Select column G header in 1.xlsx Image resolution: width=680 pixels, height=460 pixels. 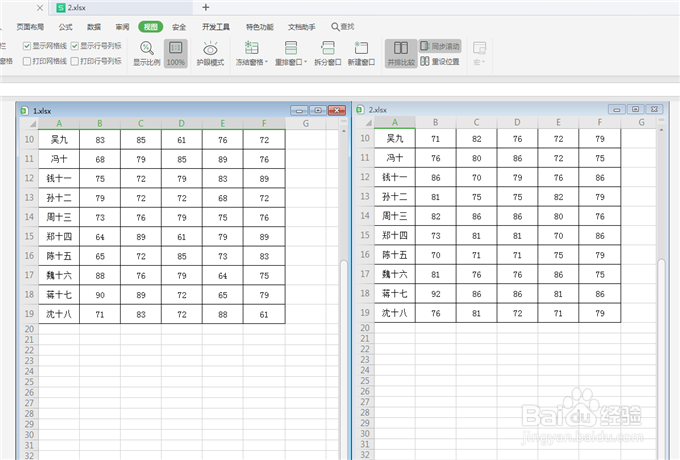point(306,124)
